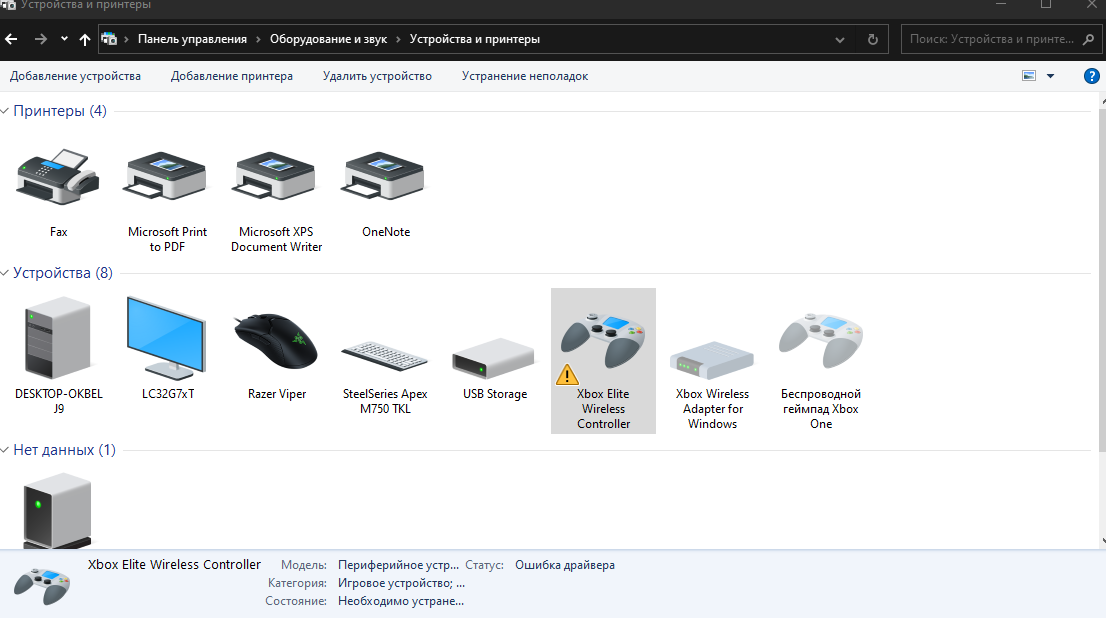Collapse the Нет данных (1) group
The image size is (1106, 618).
(x=4, y=450)
